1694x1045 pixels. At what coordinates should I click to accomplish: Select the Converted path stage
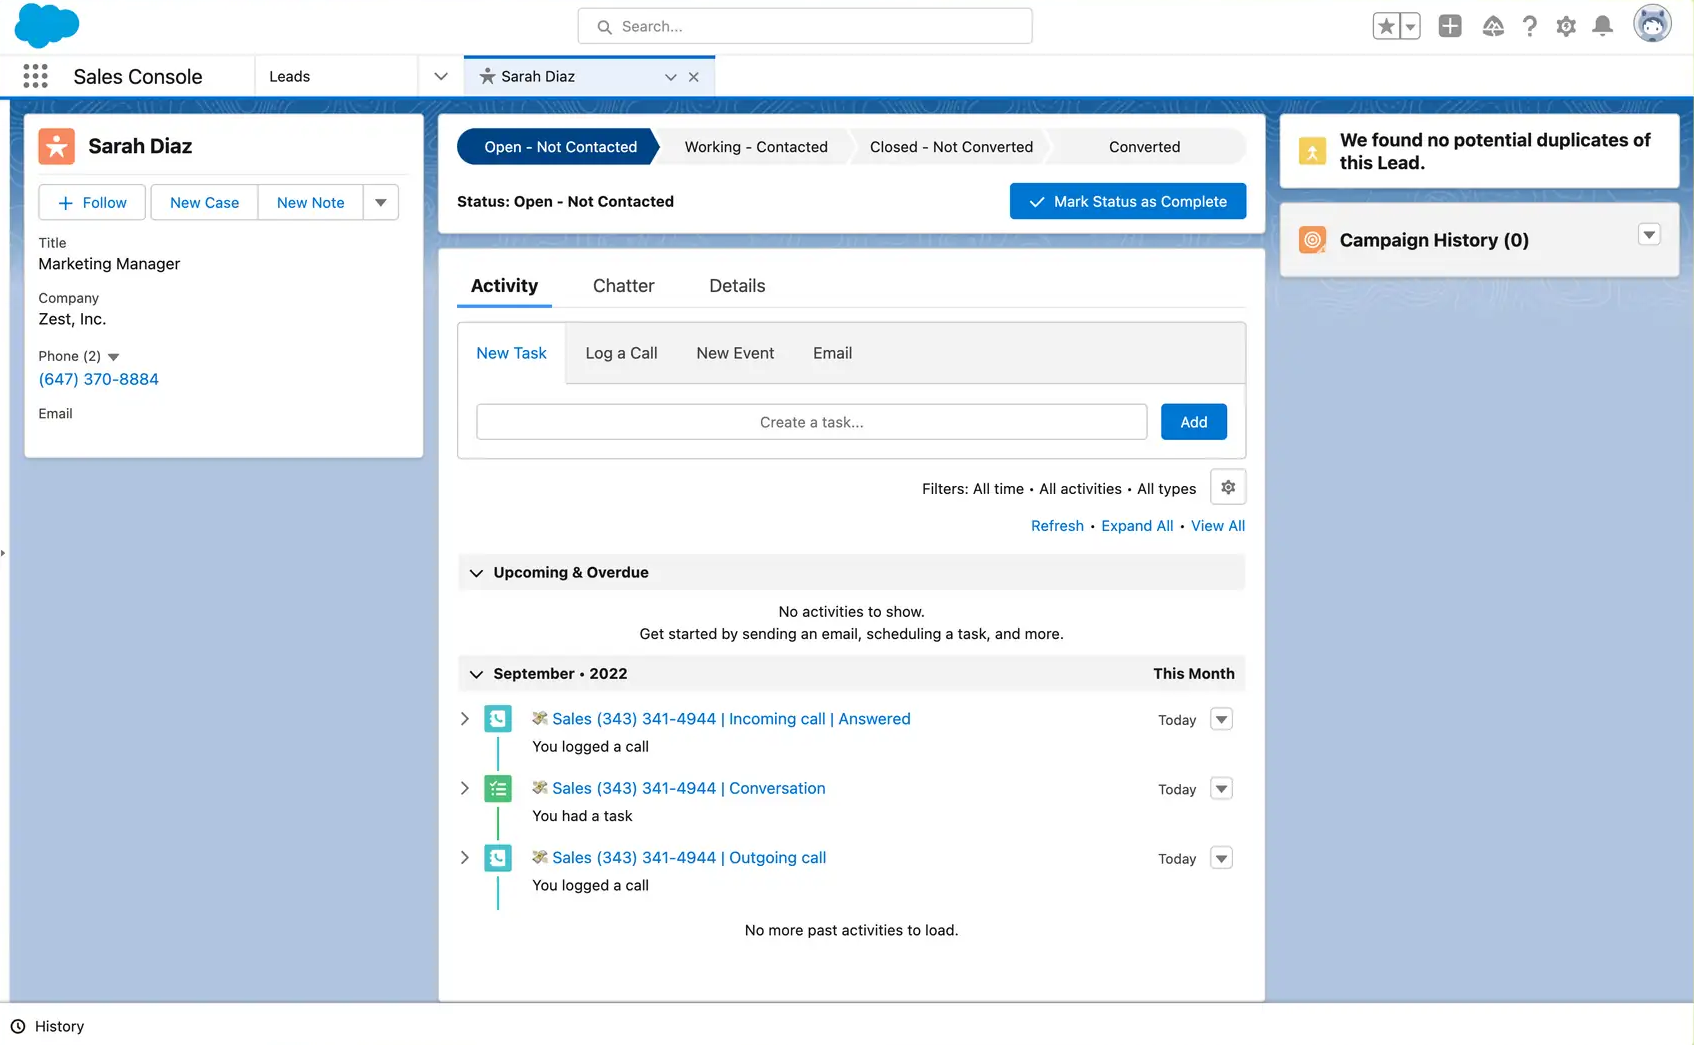[1144, 147]
